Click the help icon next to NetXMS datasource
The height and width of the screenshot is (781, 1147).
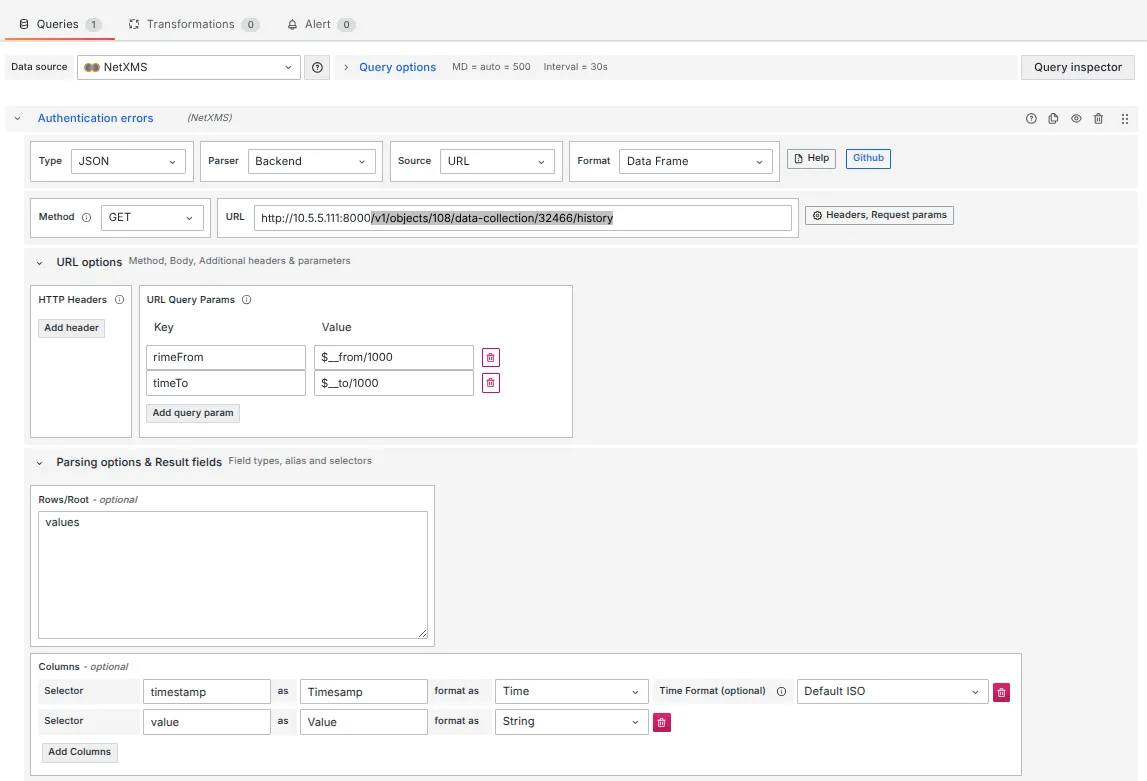coord(317,67)
